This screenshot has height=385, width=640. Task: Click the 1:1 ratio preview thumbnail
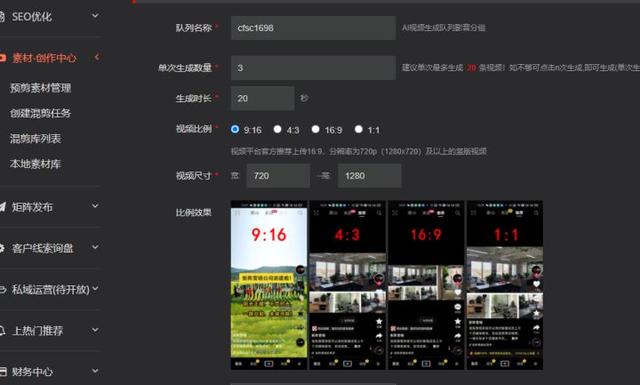coord(504,285)
